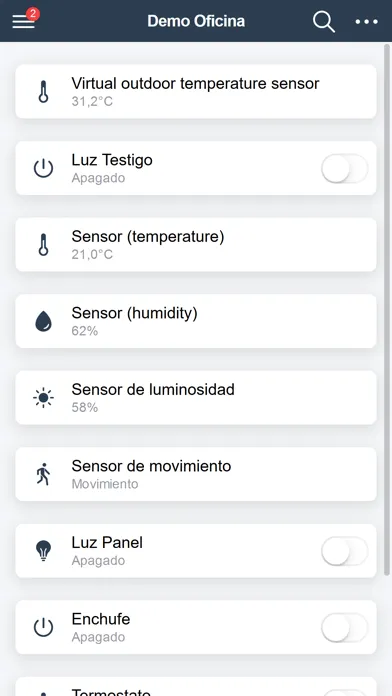Viewport: 392px width, 696px height.
Task: Open the hamburger menu with notification badge
Action: (x=25, y=20)
